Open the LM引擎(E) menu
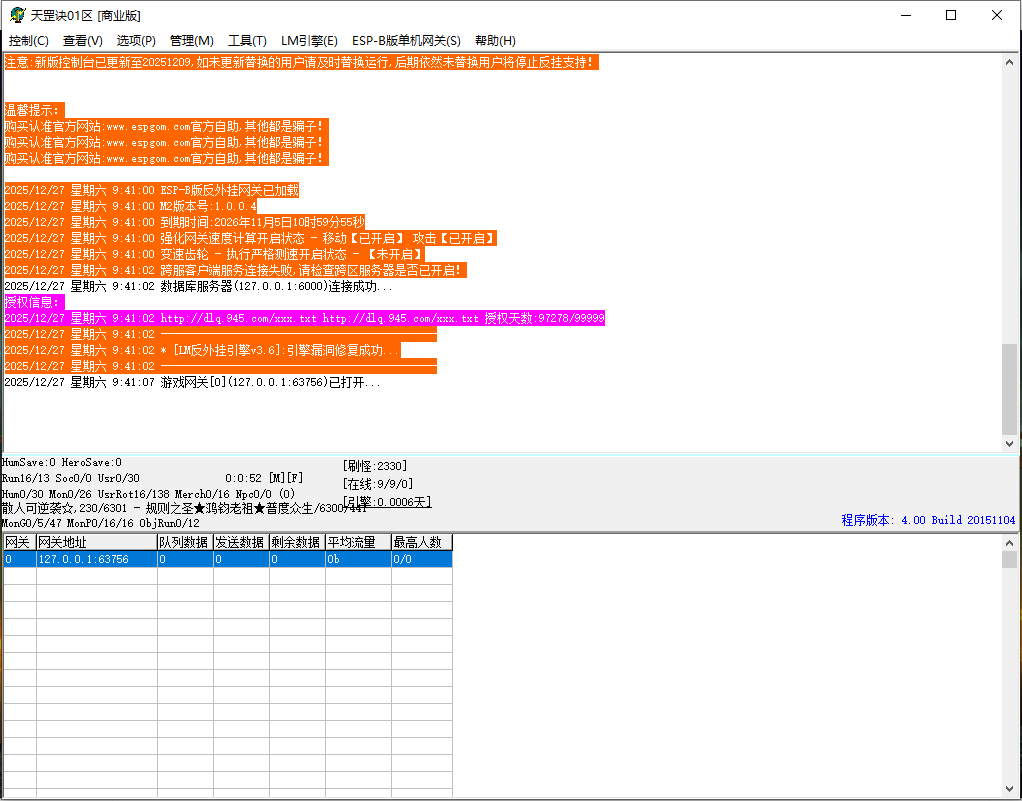This screenshot has height=801, width=1022. click(x=309, y=41)
